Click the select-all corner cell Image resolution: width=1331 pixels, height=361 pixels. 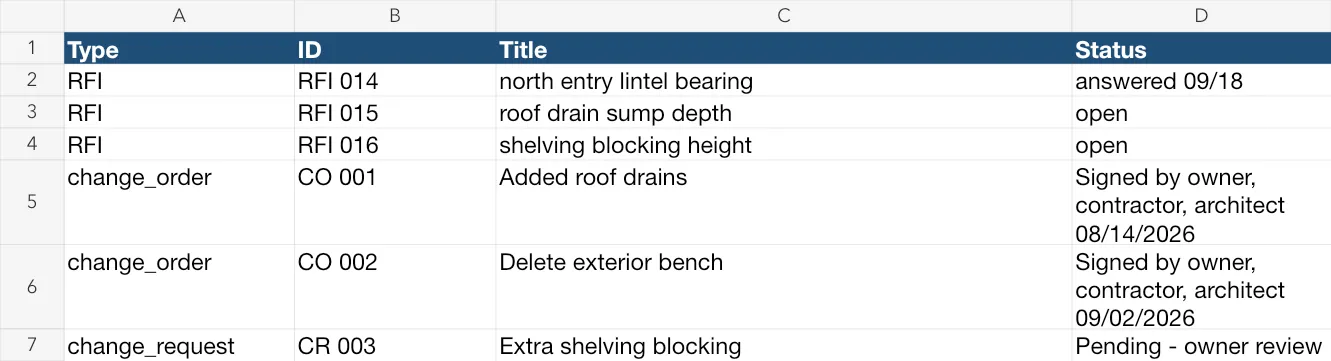pos(32,16)
